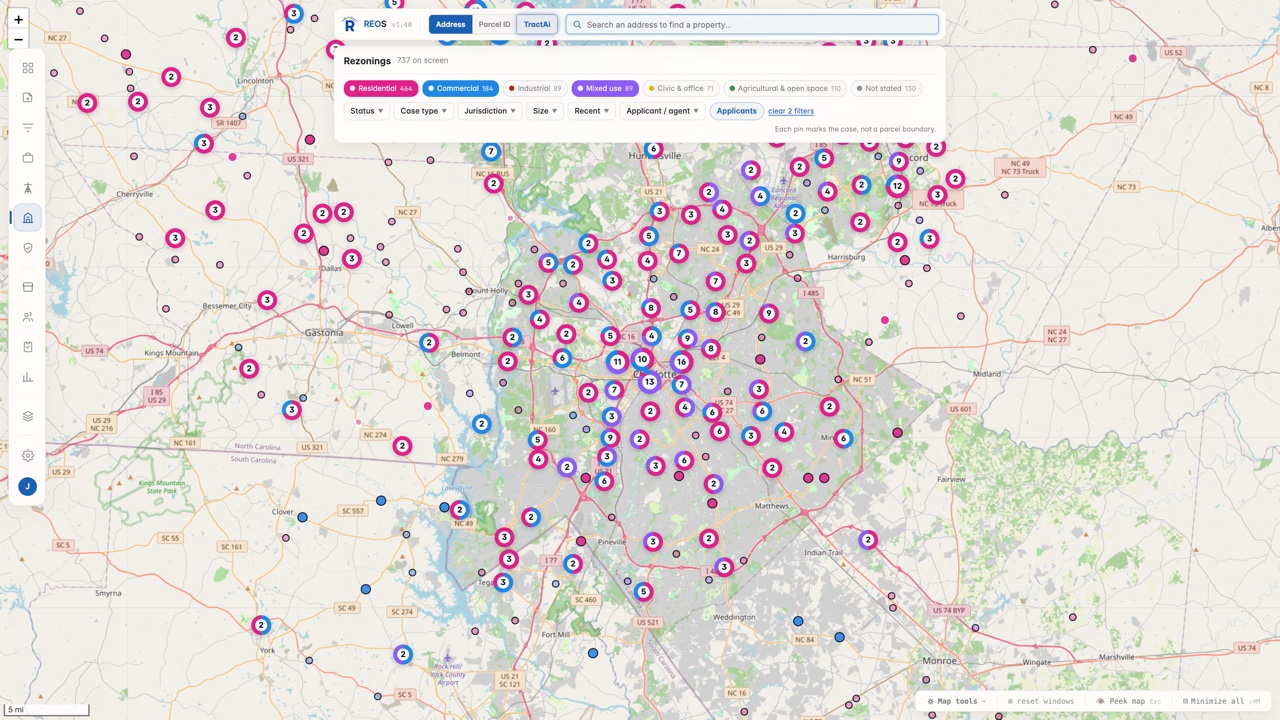Screen dimensions: 1280x720
Task: Click reset windows in the bottom bar
Action: pos(1040,701)
